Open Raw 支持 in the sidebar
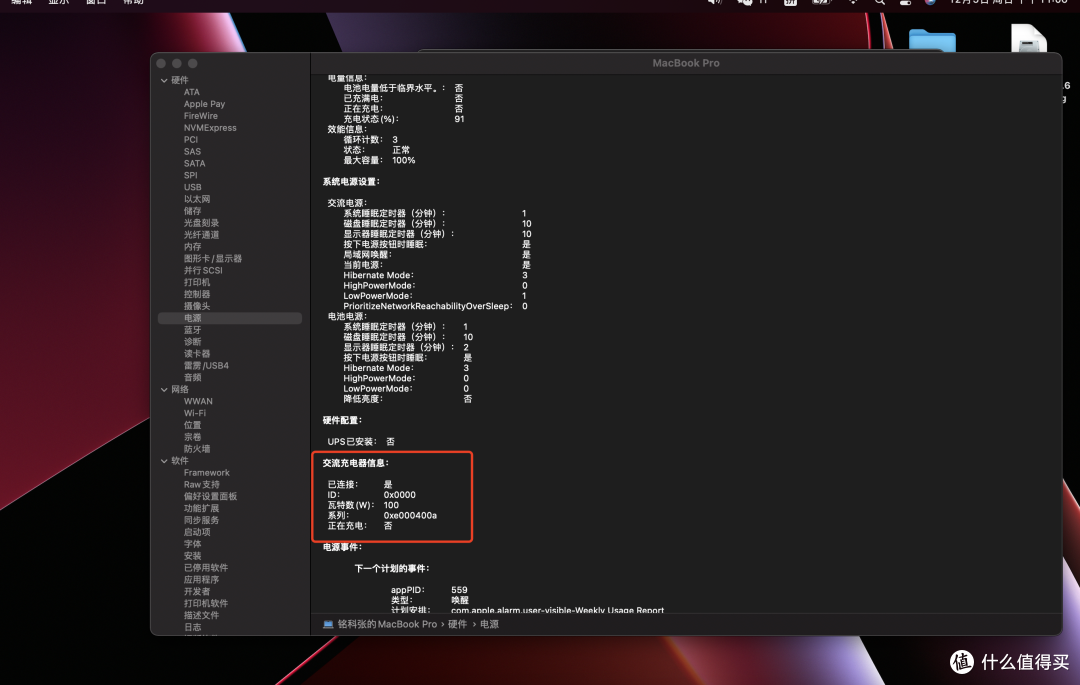Viewport: 1080px width, 685px height. 201,485
